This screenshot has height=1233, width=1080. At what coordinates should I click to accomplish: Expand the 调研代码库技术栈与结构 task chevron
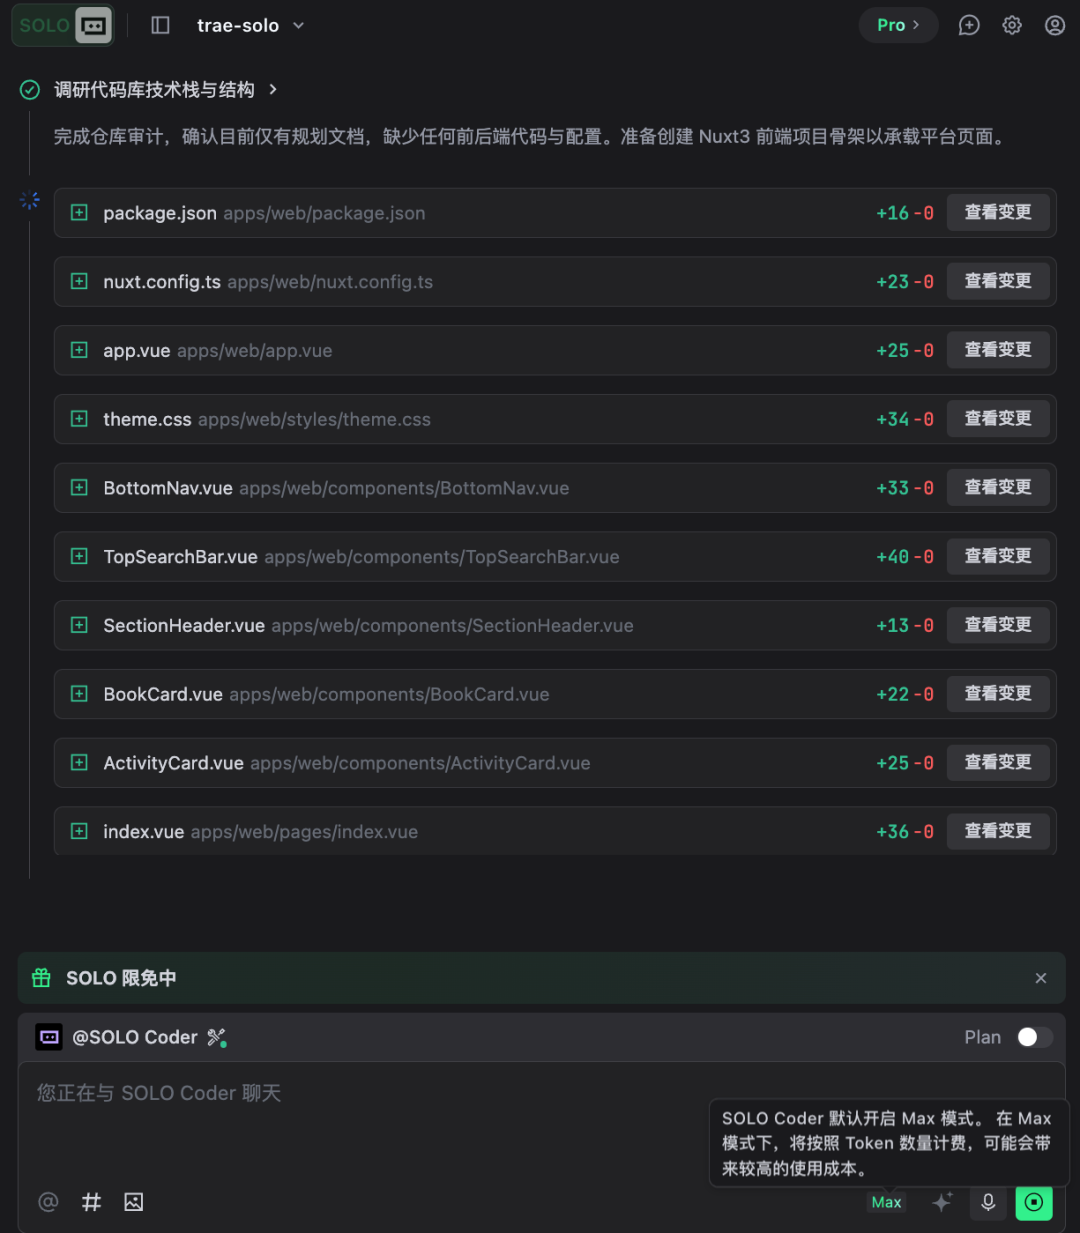pos(272,90)
